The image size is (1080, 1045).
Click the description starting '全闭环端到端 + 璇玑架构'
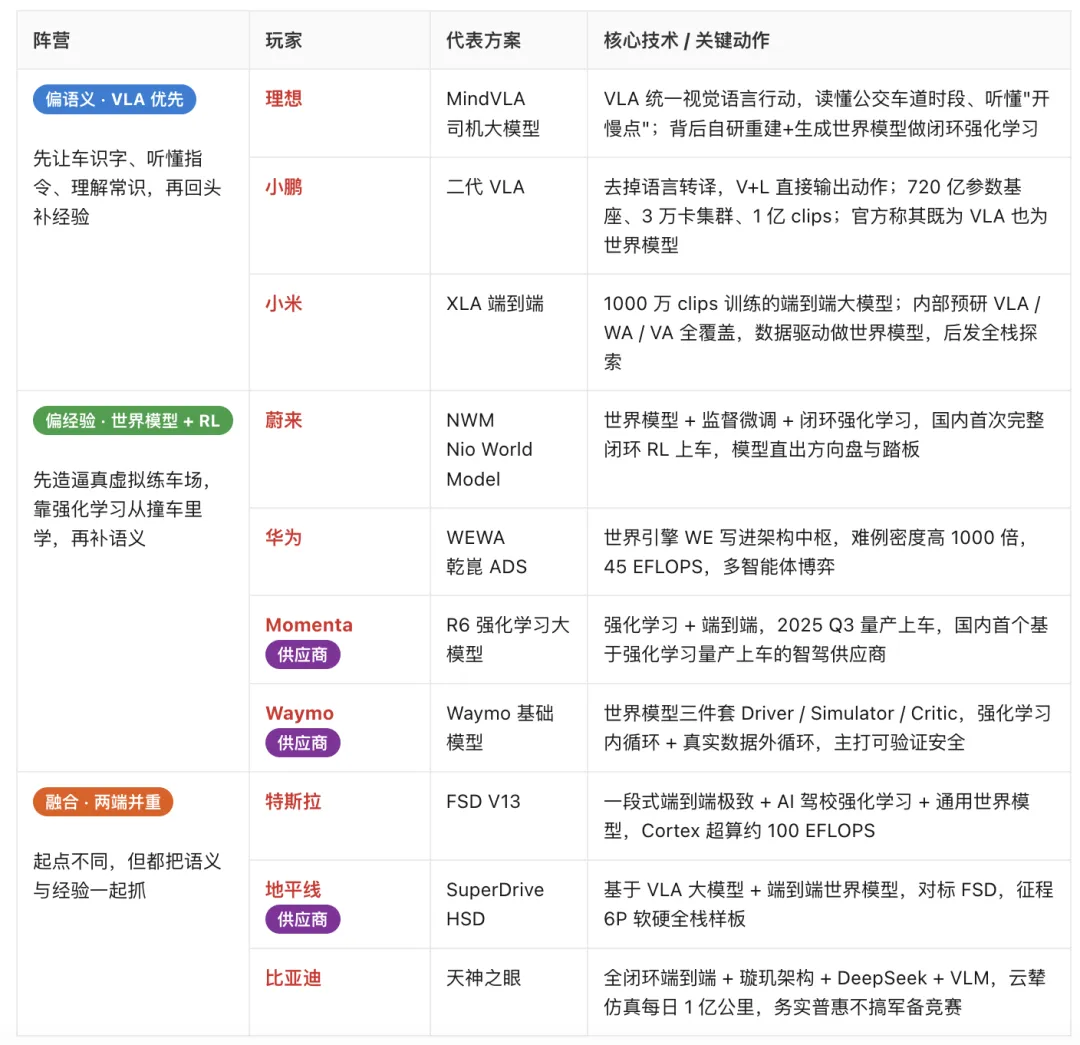click(x=825, y=992)
